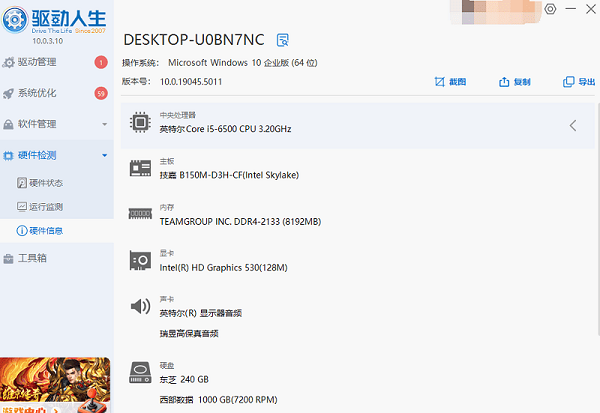Open the game advertisement banner
Image resolution: width=600 pixels, height=413 pixels.
[x=55, y=385]
